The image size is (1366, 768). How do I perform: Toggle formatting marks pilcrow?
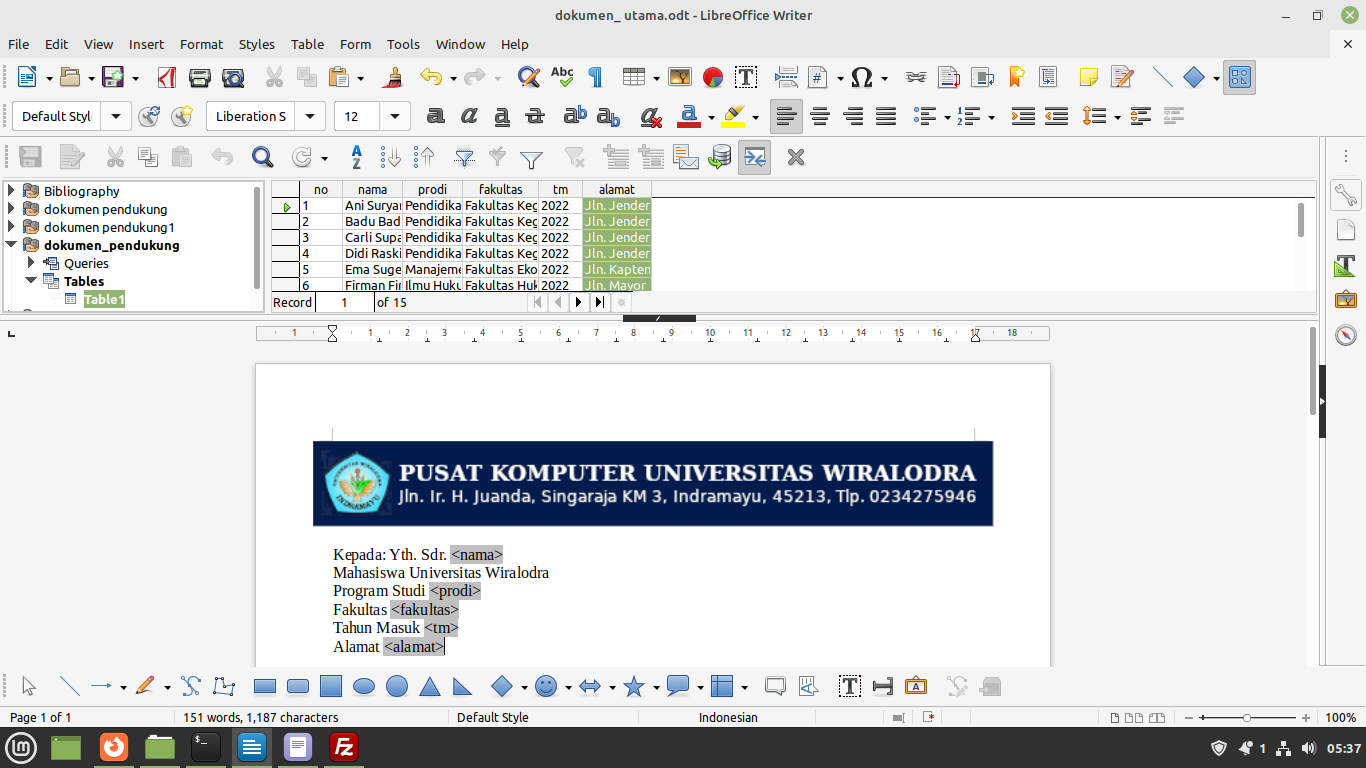coord(595,77)
